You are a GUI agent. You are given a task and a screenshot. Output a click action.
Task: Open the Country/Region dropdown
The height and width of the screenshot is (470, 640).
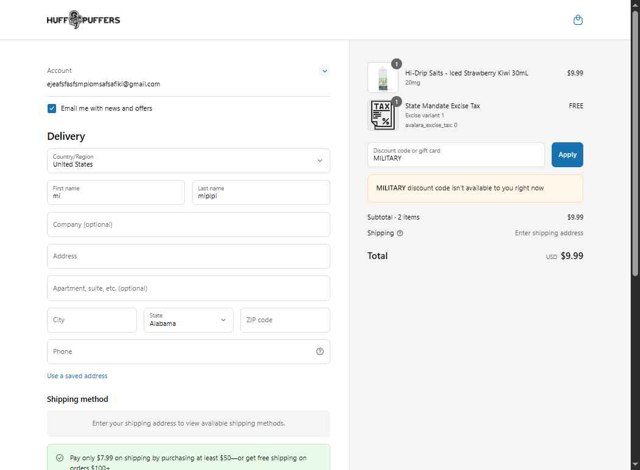[188, 160]
